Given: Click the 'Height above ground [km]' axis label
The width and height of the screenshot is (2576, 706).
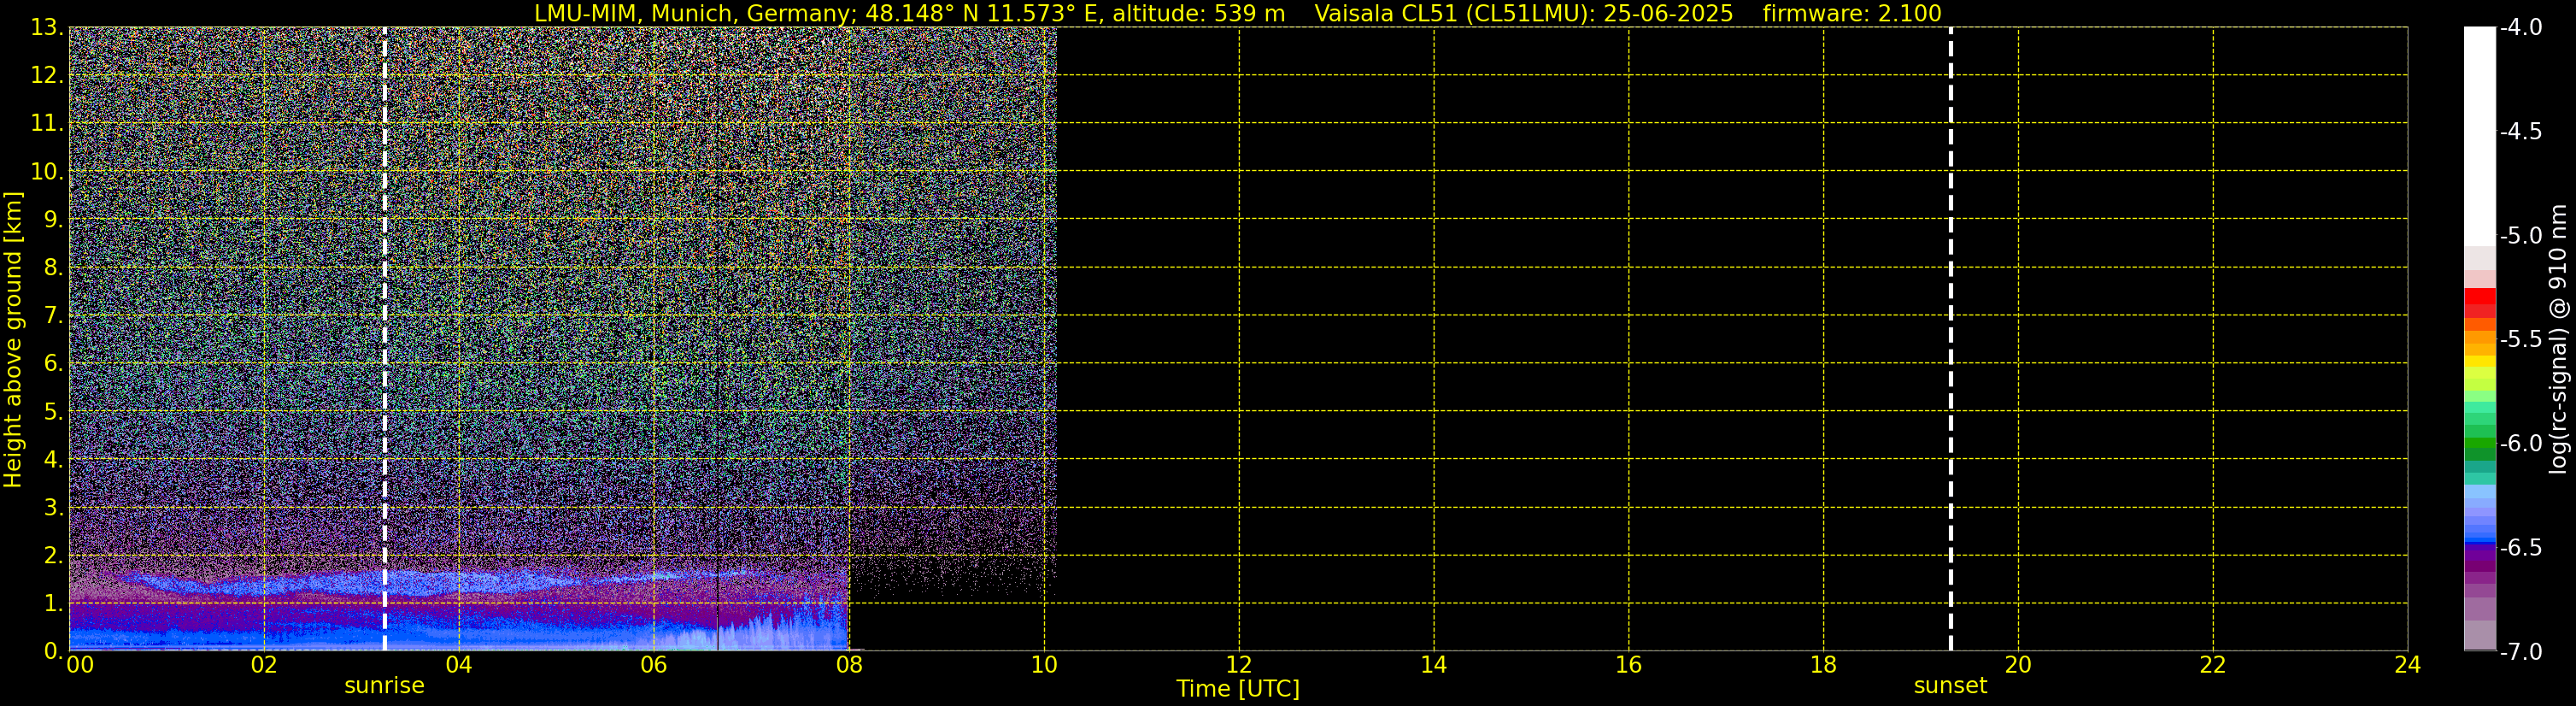Looking at the screenshot, I should coord(13,339).
